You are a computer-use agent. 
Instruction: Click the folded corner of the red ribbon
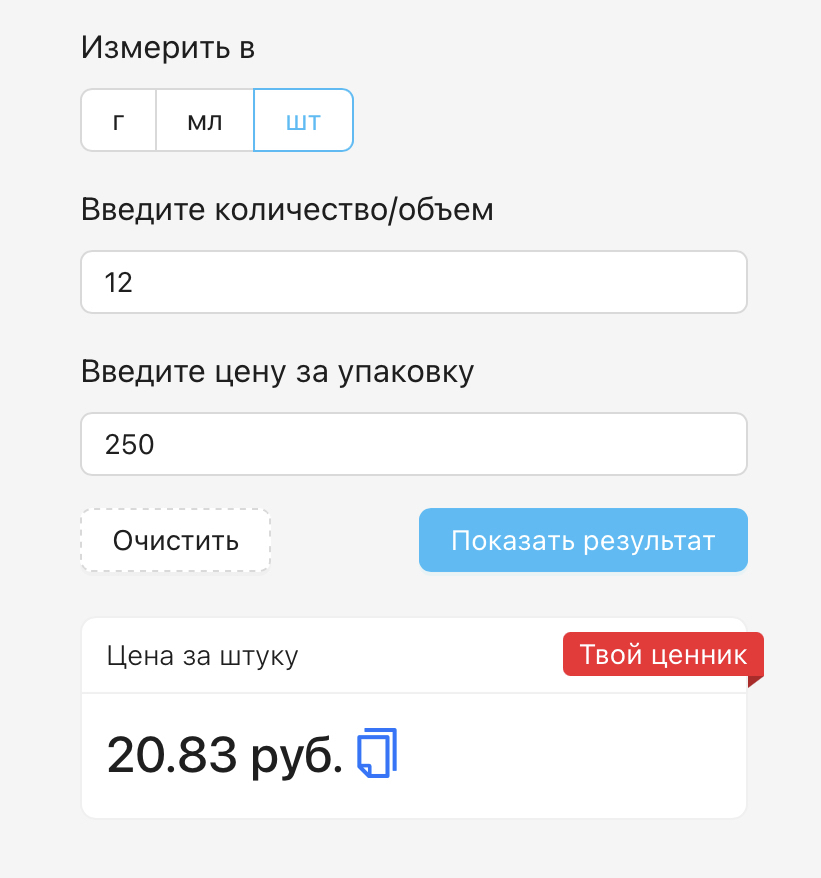tap(755, 681)
